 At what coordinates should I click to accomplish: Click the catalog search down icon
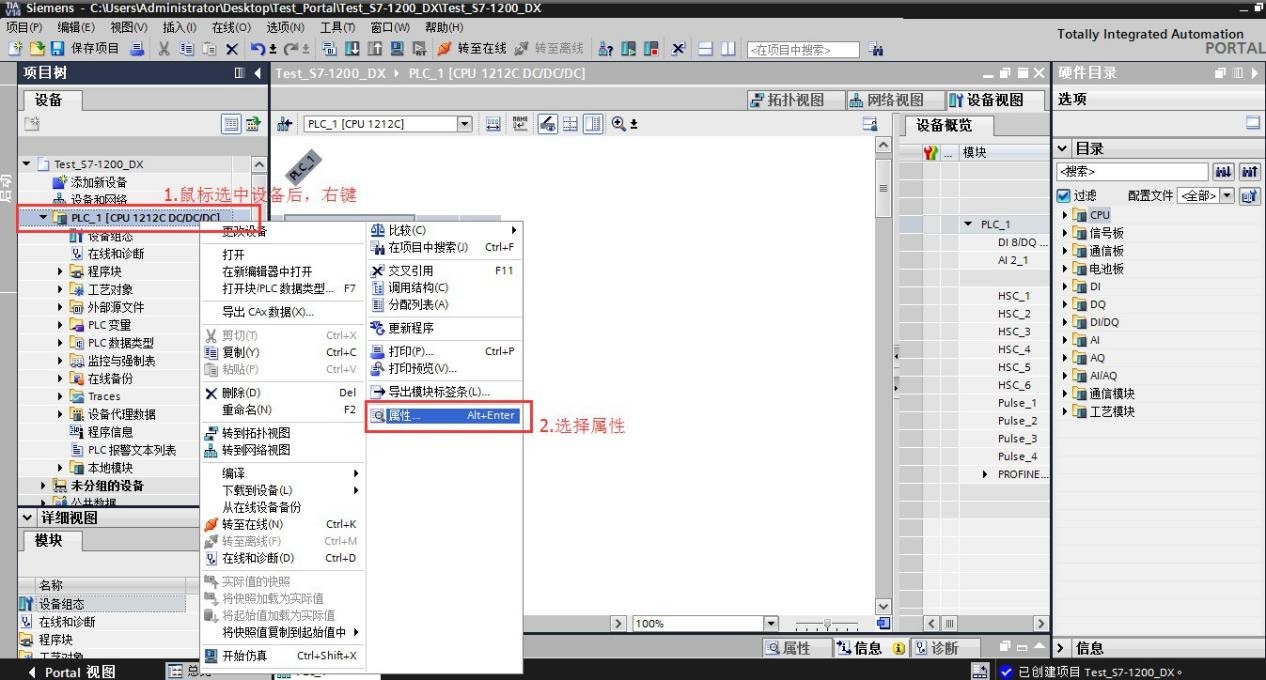[1223, 172]
